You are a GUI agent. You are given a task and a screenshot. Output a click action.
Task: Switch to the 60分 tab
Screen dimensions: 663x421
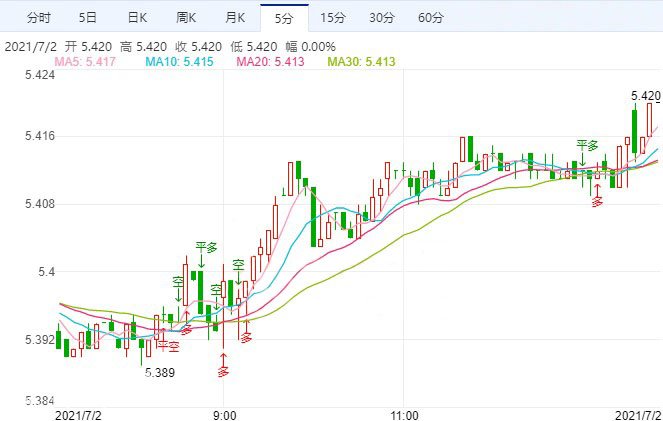[430, 18]
